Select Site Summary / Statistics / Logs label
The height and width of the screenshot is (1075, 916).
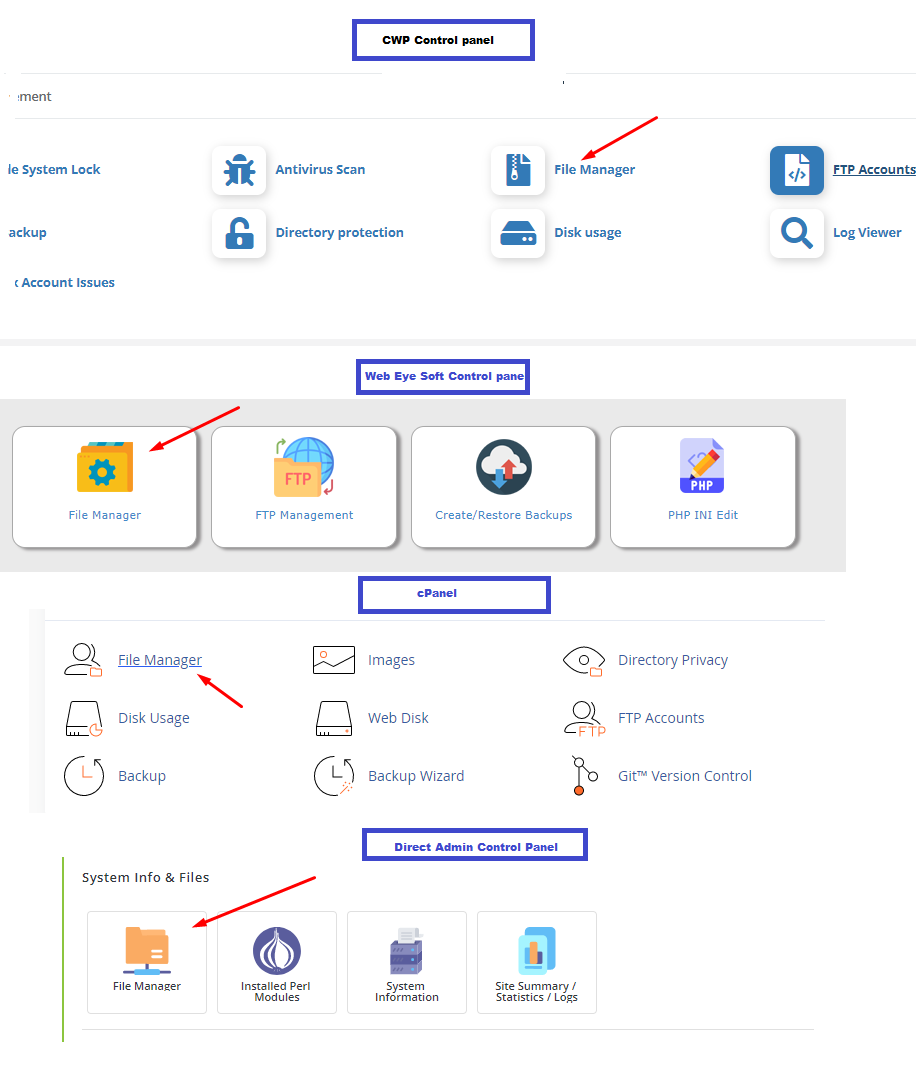point(536,991)
